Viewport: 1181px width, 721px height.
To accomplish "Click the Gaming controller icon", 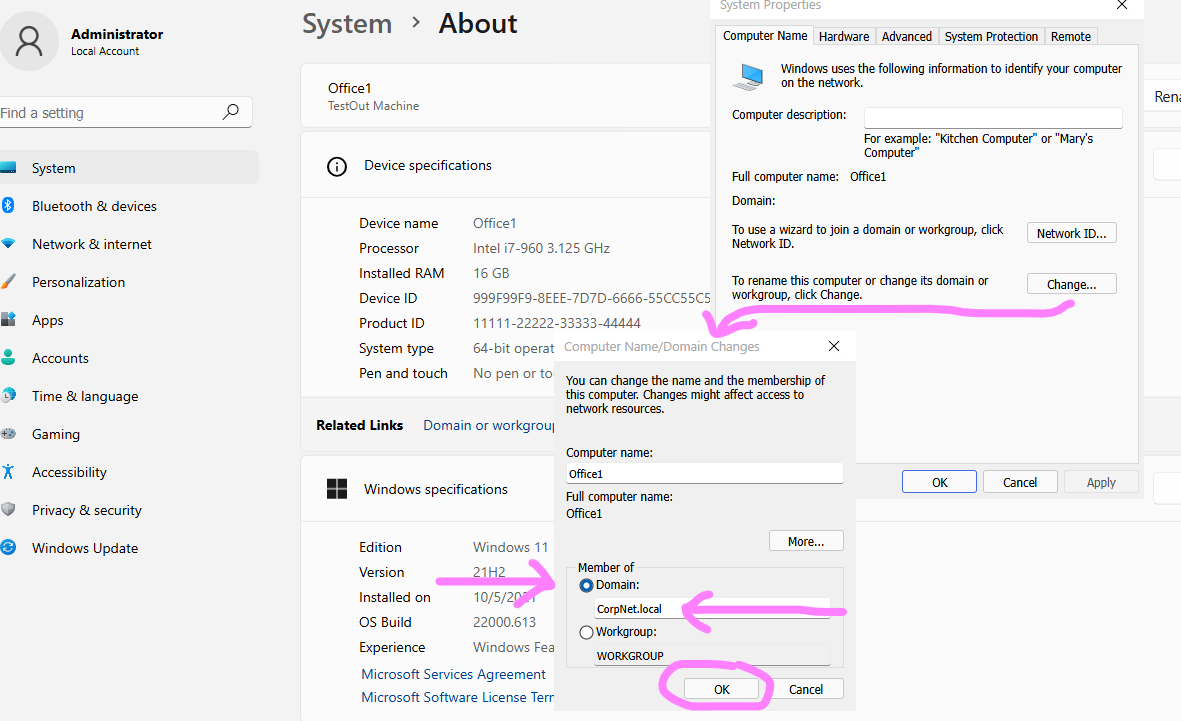I will (8, 433).
